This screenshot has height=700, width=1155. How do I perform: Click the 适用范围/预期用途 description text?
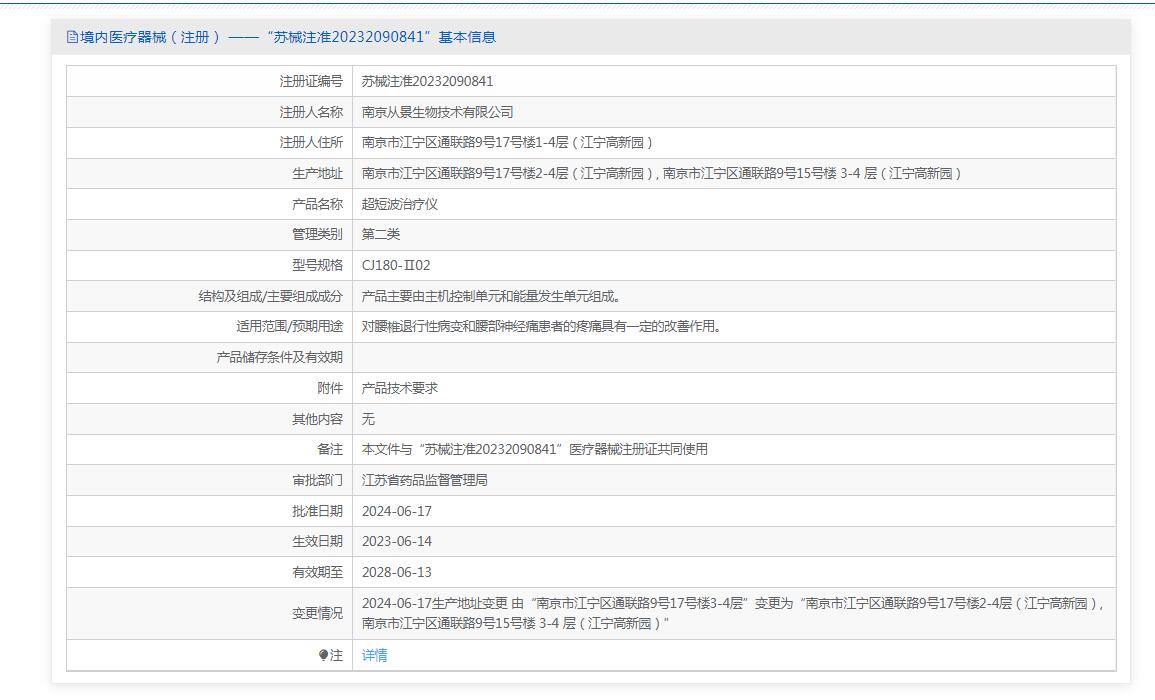[x=541, y=326]
